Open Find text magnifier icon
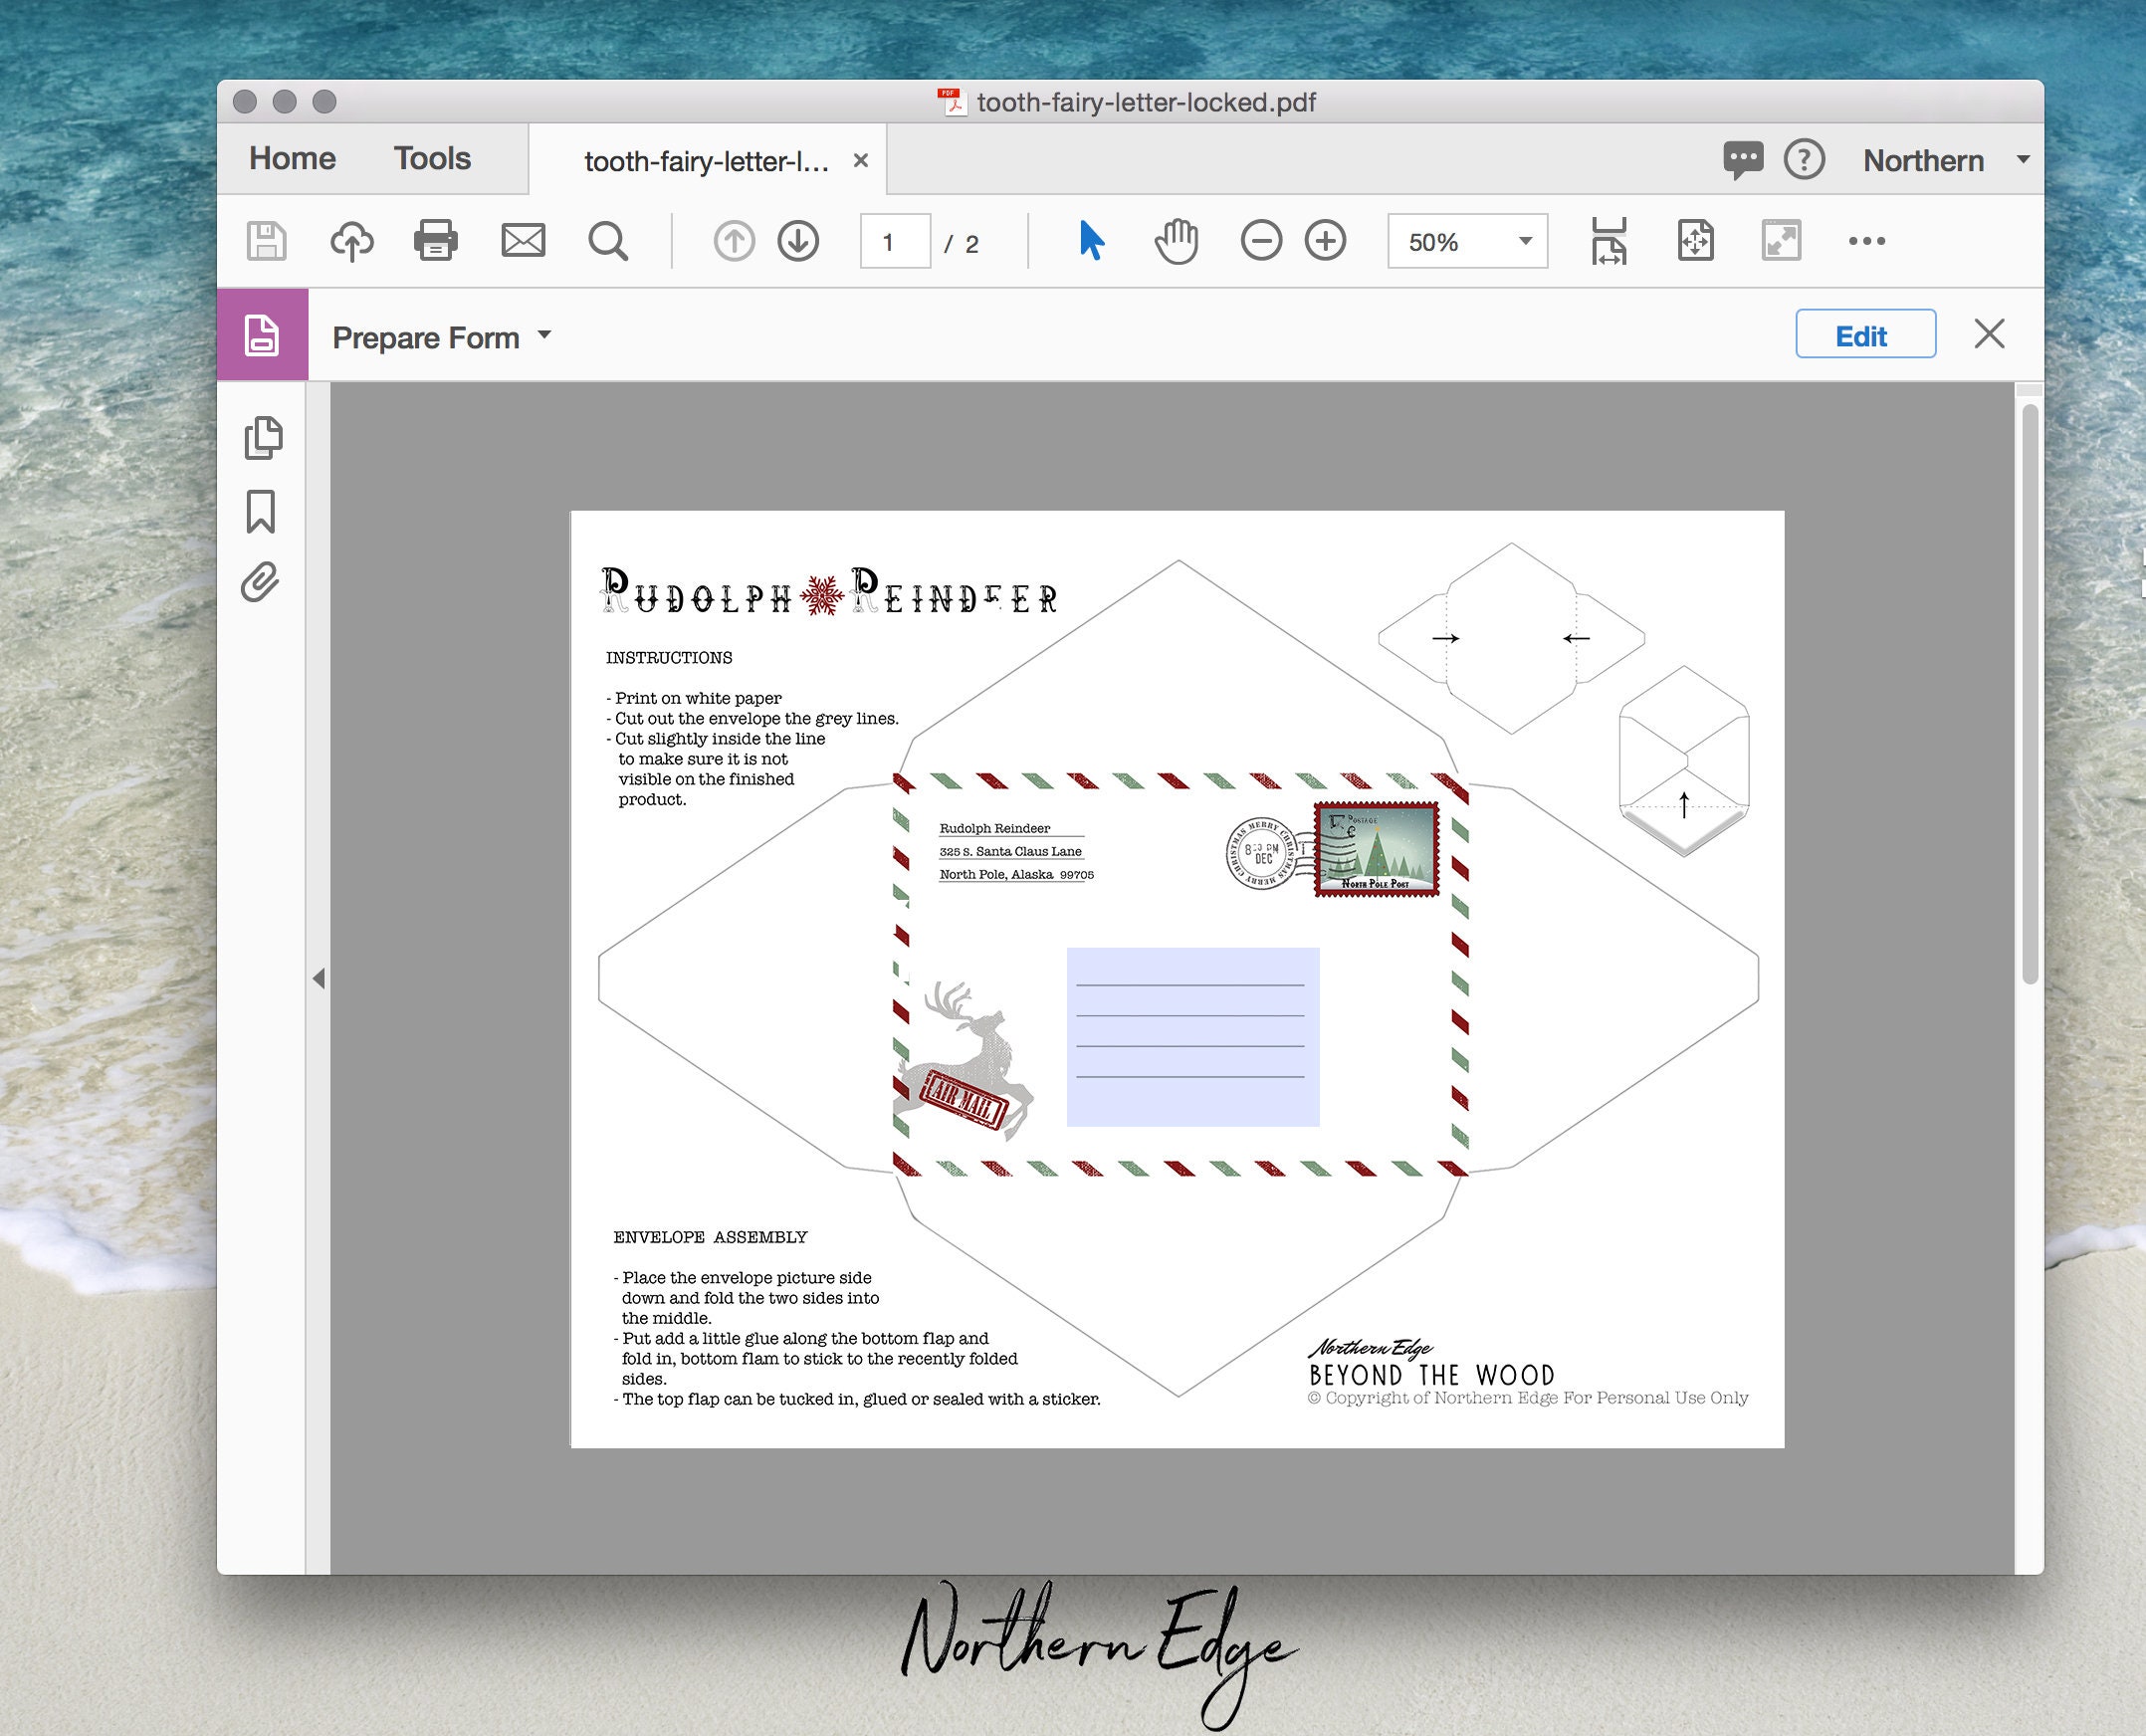The width and height of the screenshot is (2146, 1736). tap(608, 241)
